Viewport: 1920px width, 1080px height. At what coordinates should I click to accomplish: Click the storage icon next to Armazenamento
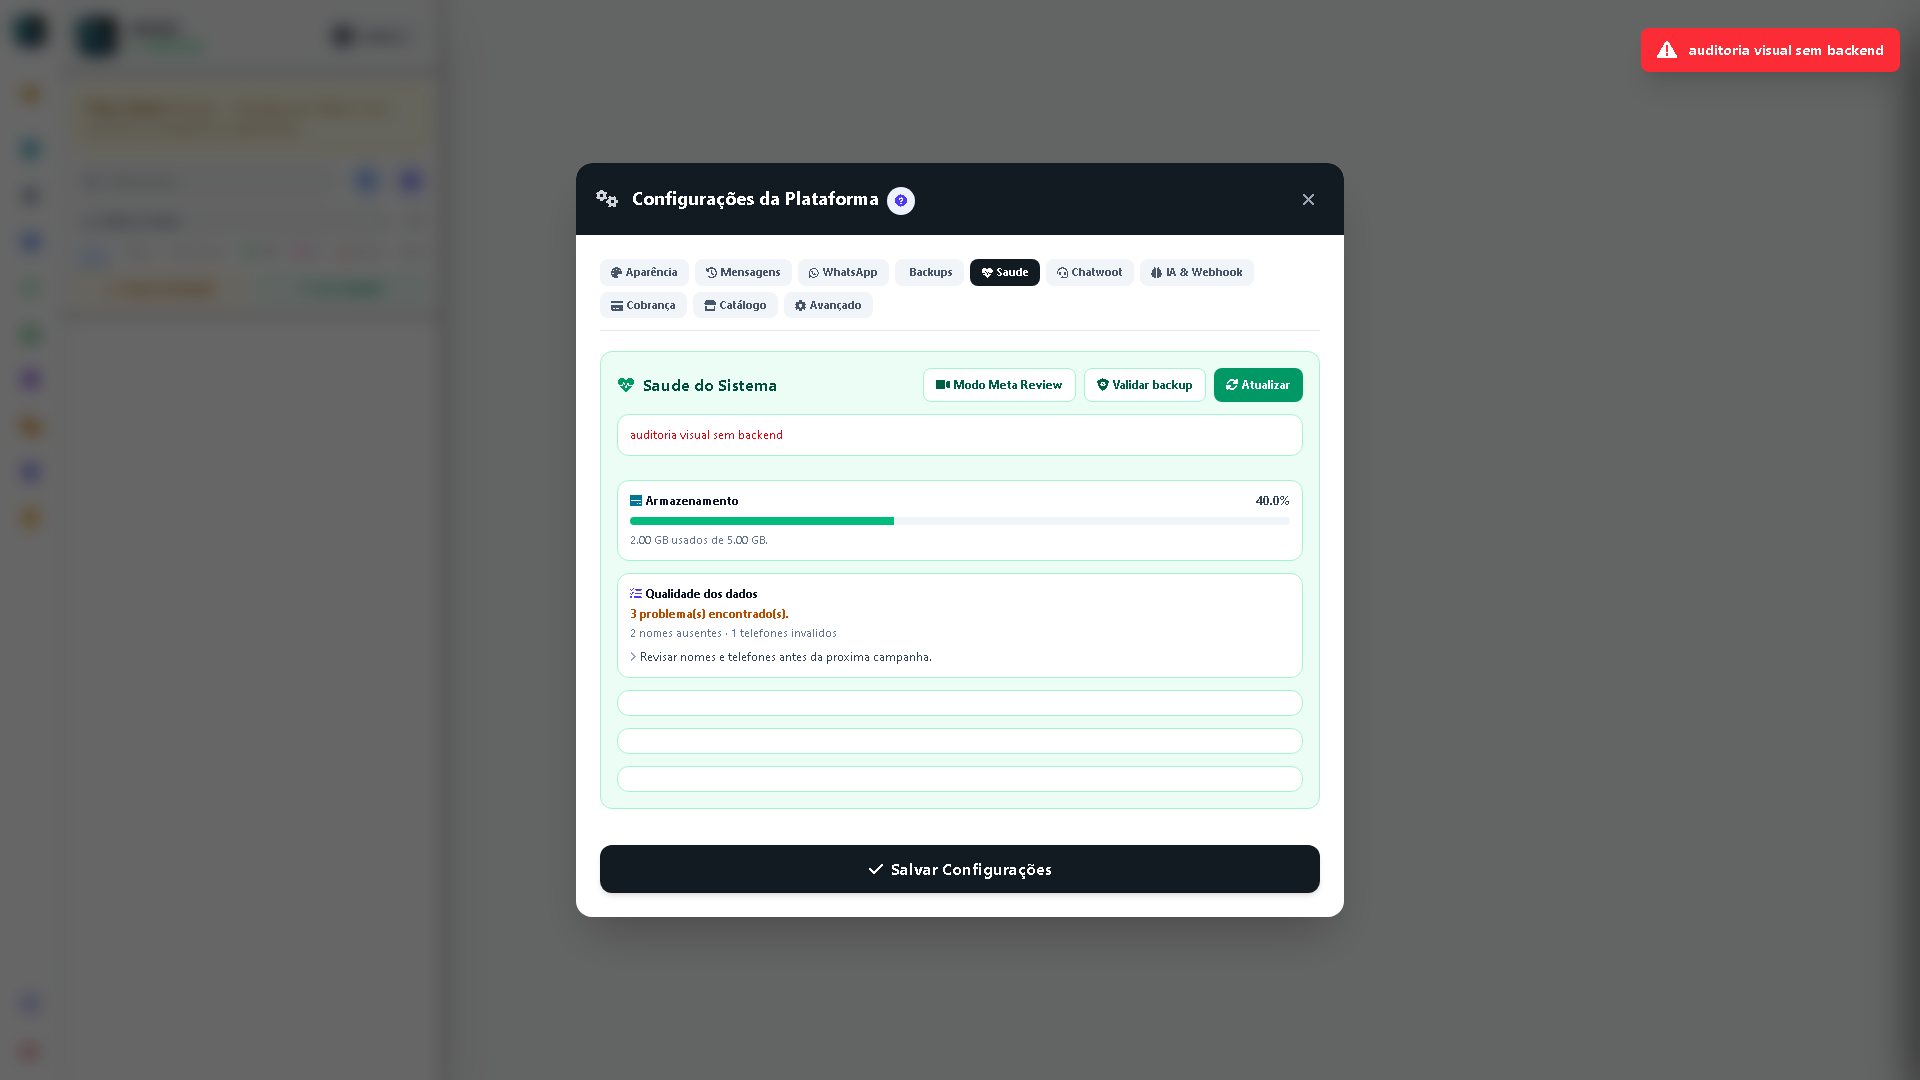point(636,501)
